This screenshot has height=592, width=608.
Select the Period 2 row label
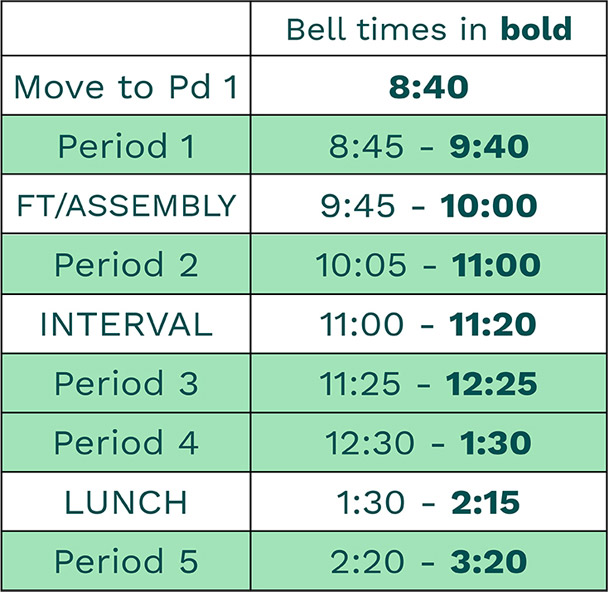pos(126,264)
